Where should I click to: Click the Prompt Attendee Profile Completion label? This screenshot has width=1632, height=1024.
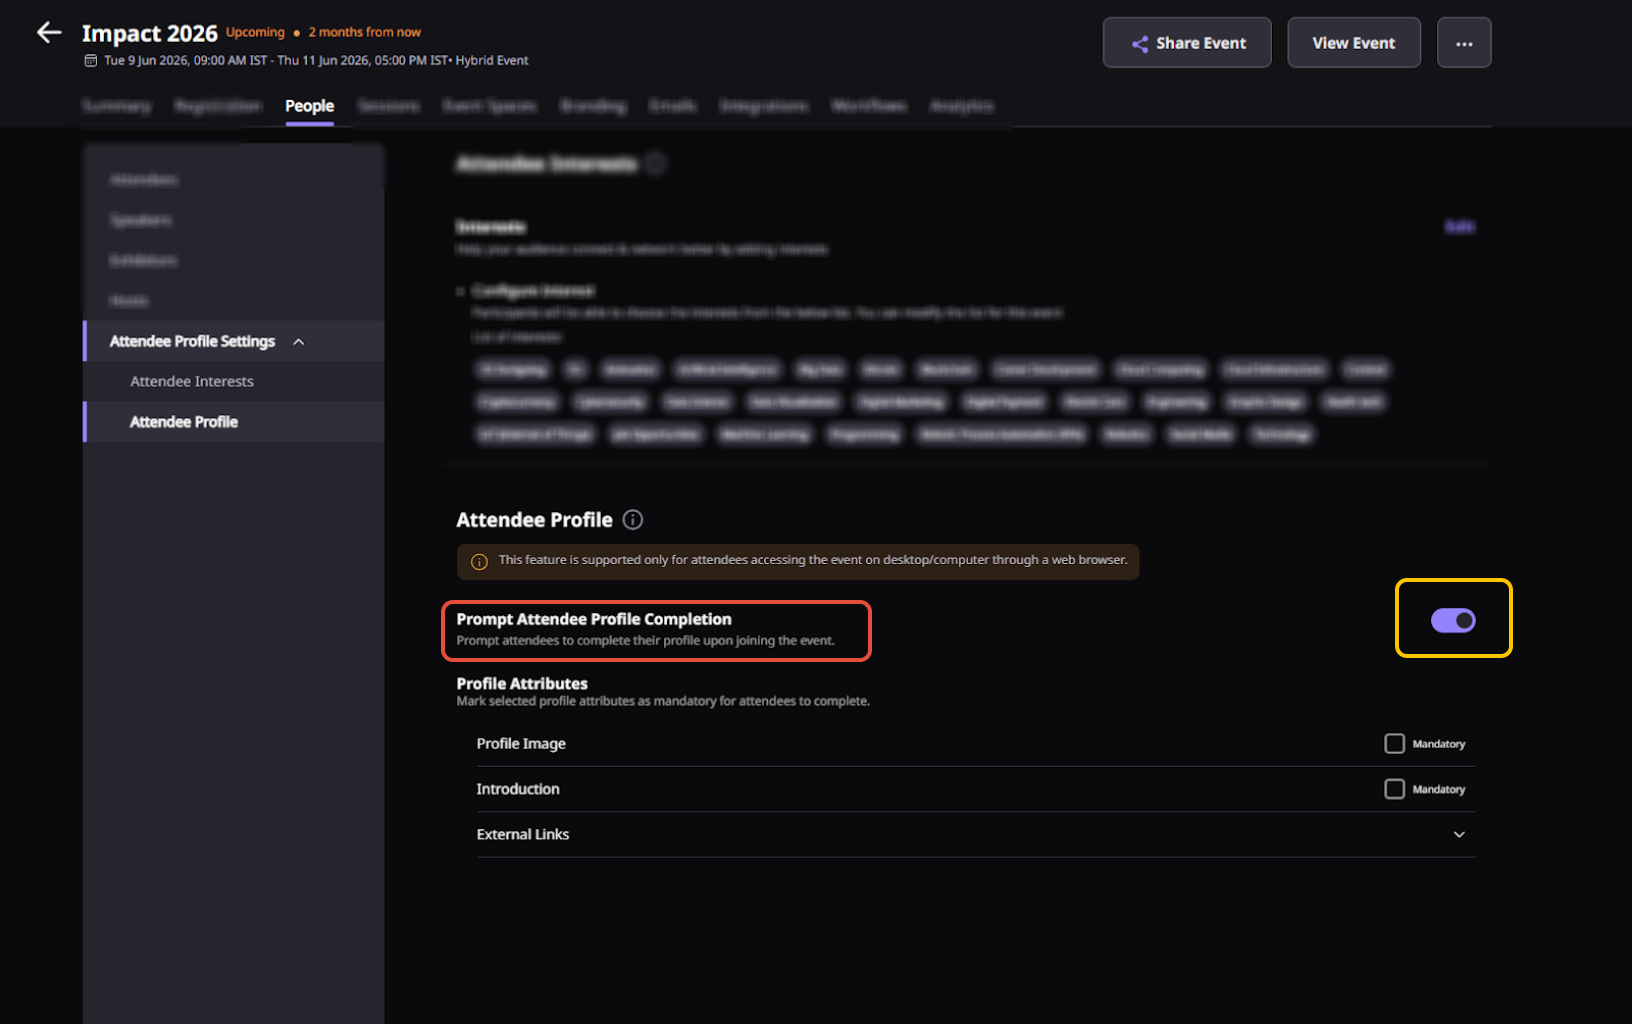pyautogui.click(x=594, y=620)
